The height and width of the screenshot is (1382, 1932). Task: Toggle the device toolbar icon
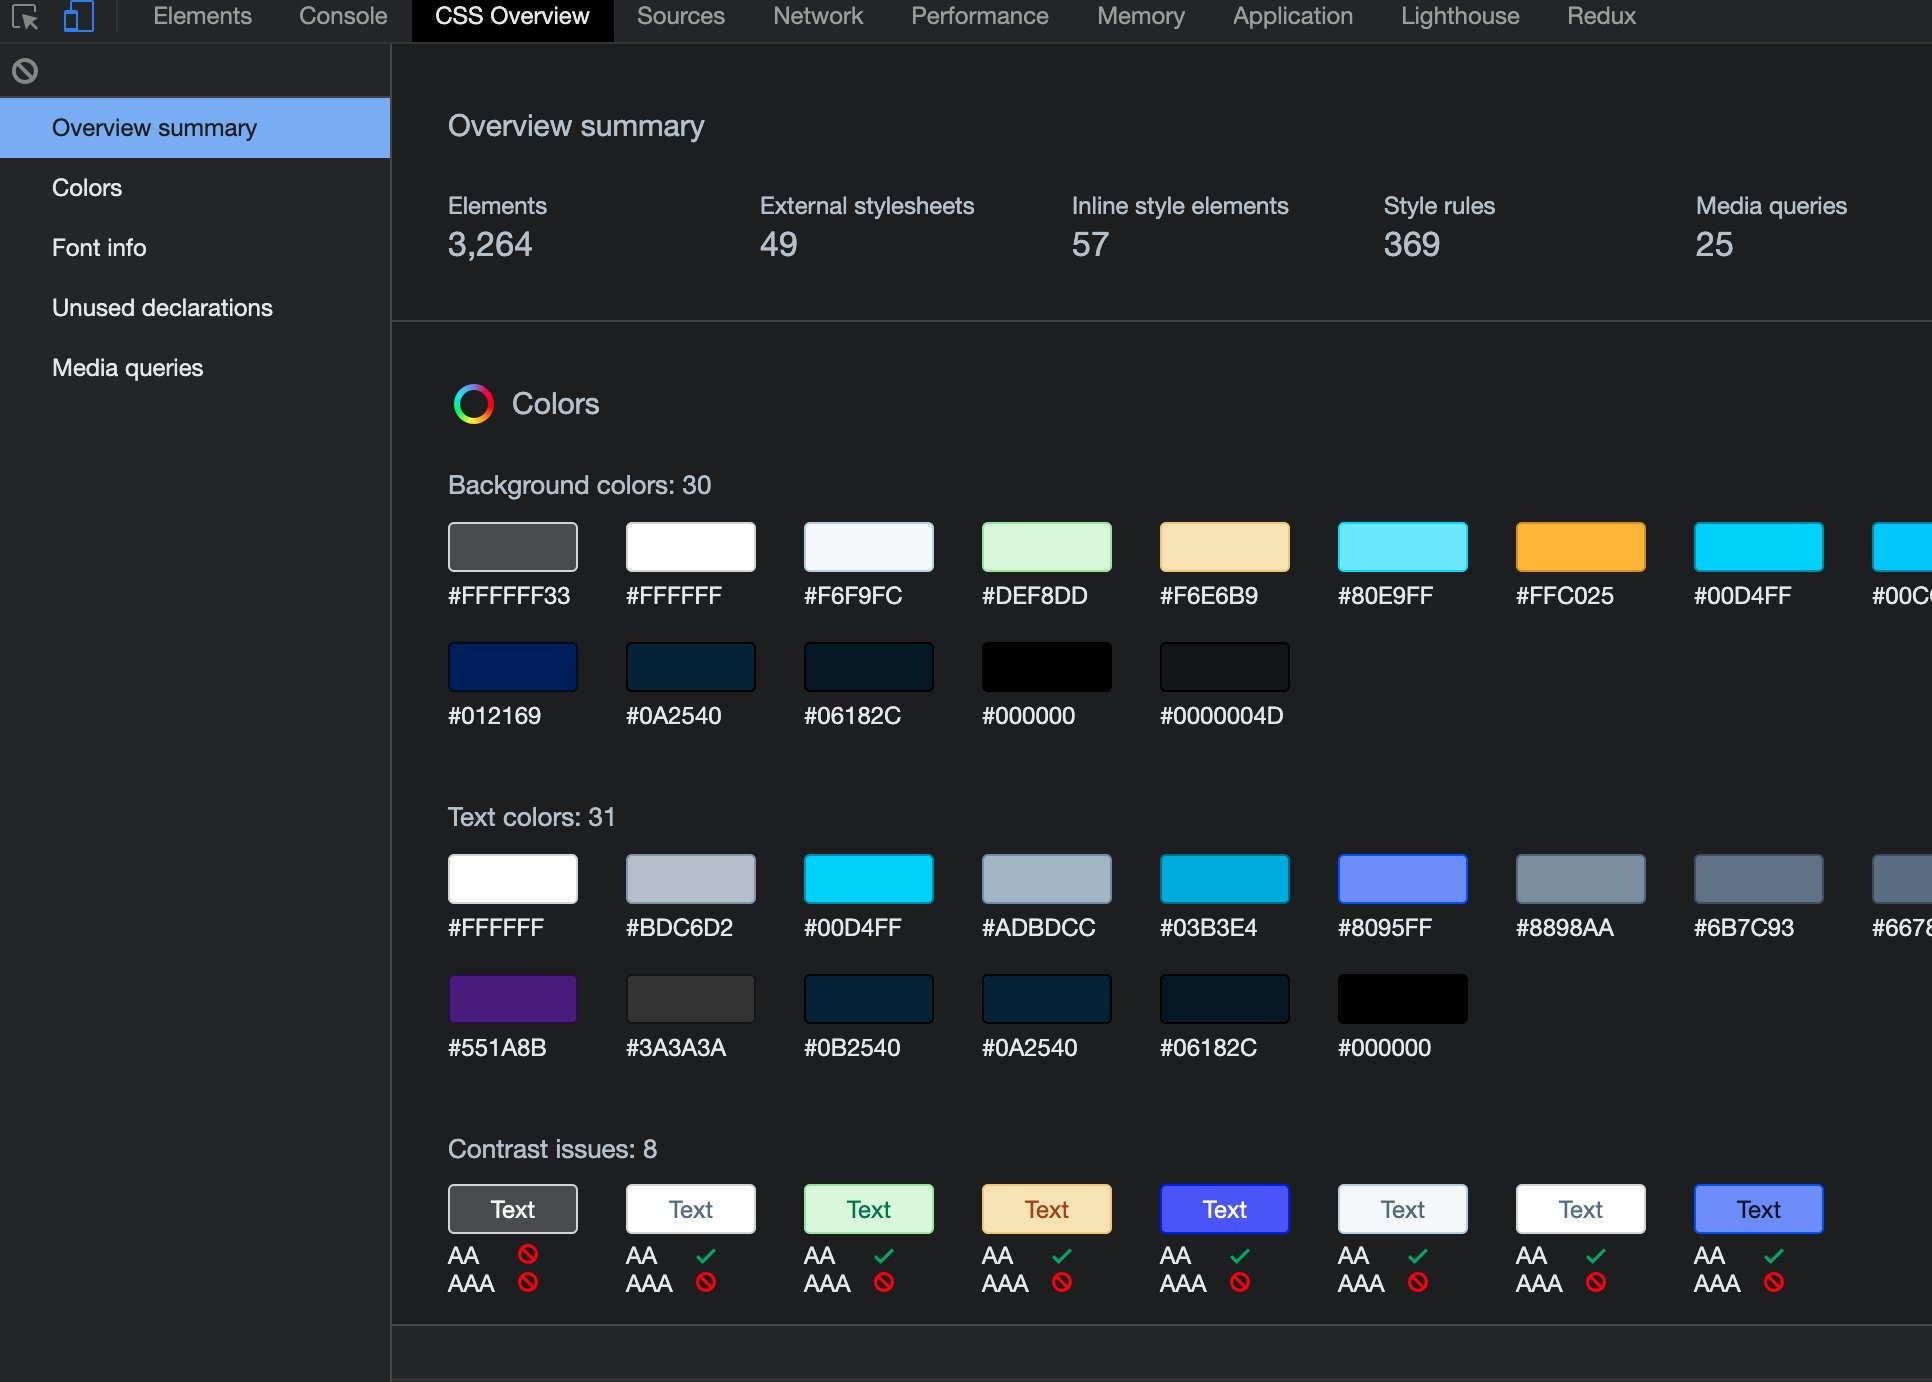coord(78,17)
